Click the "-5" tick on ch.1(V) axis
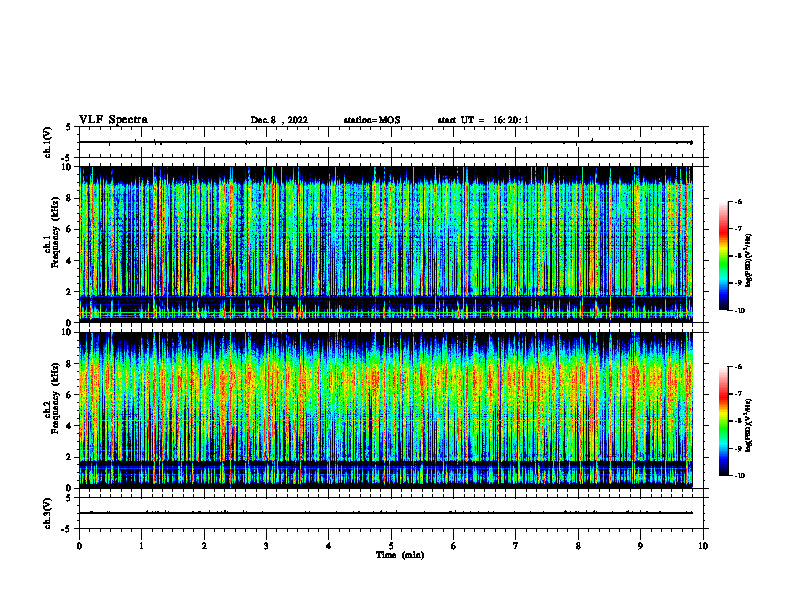The height and width of the screenshot is (612, 792). [67, 158]
